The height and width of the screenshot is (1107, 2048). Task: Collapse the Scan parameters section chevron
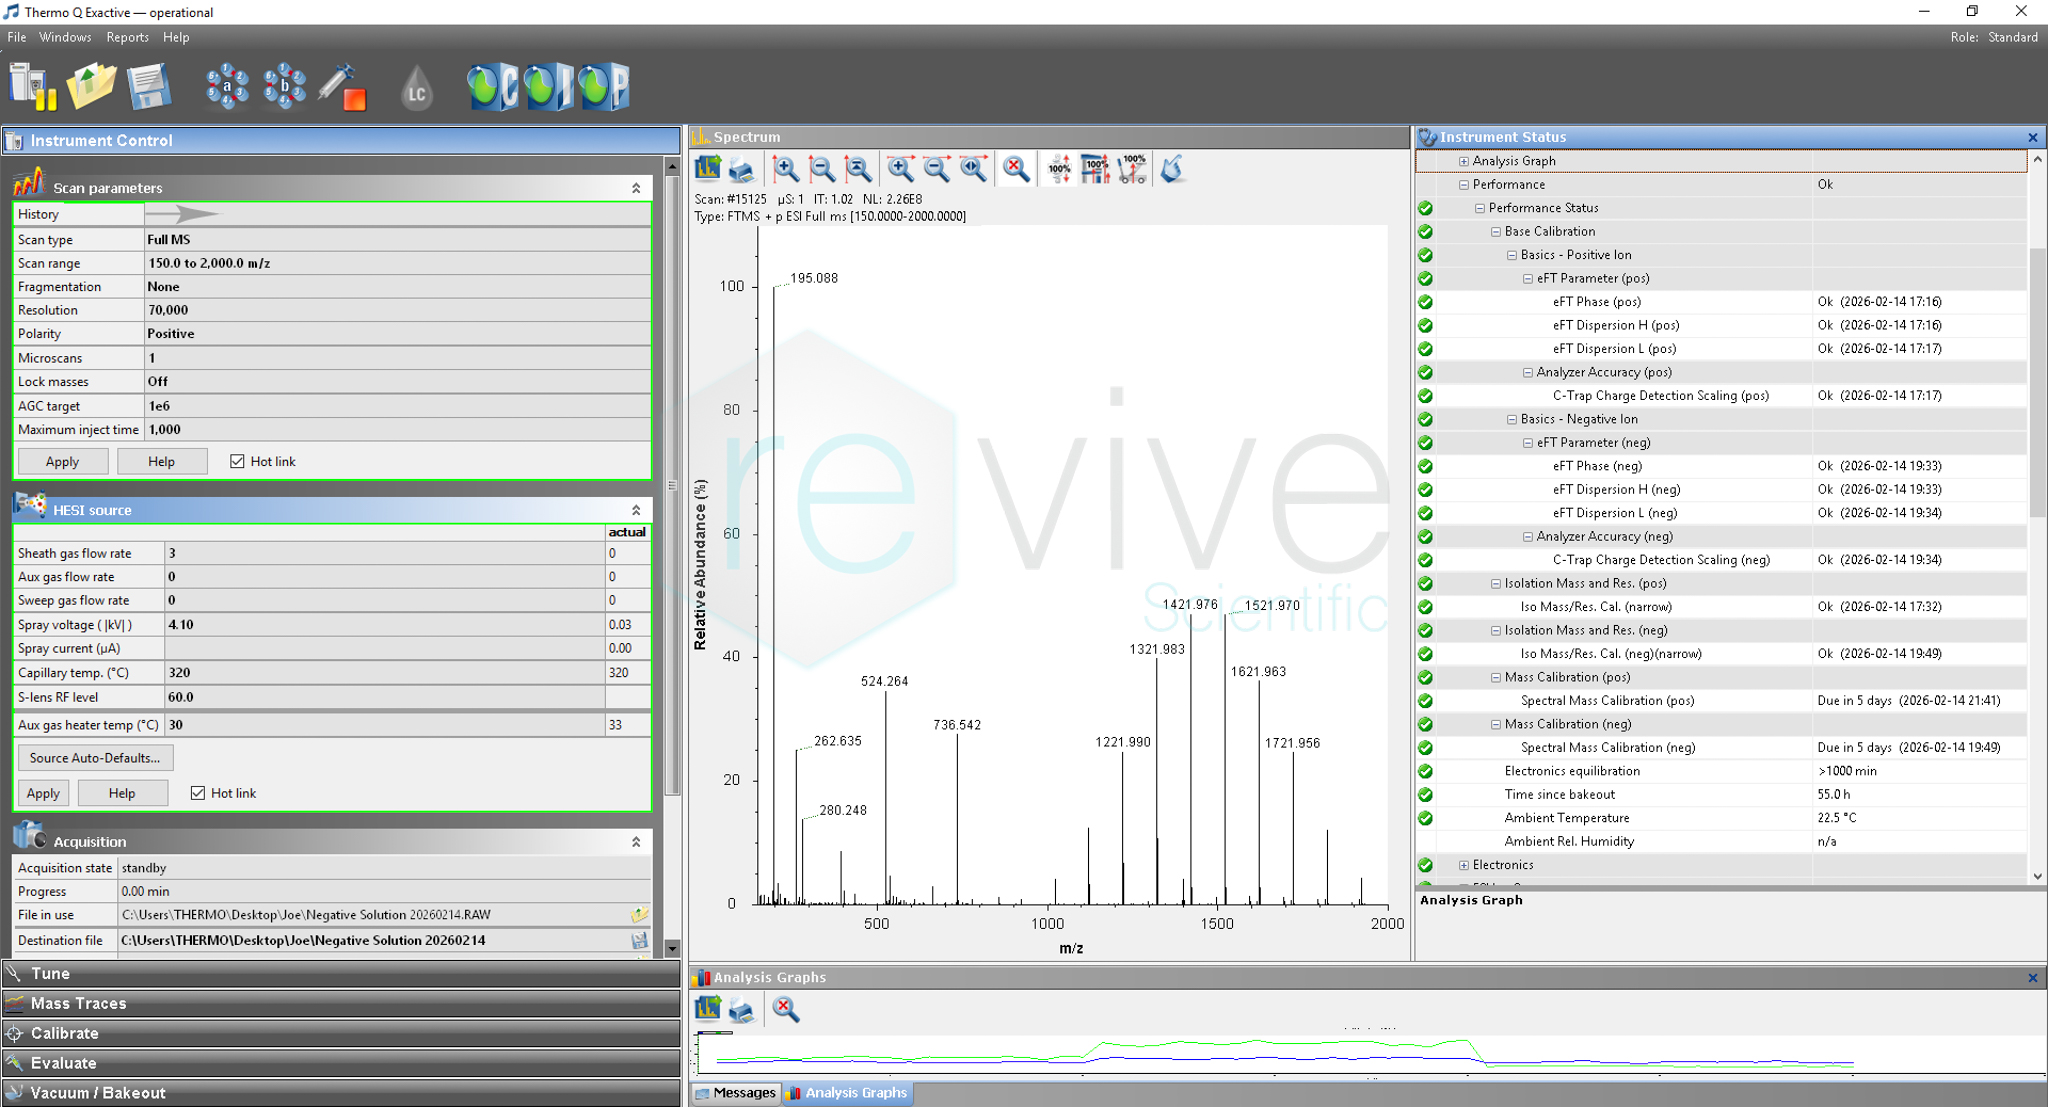click(636, 188)
